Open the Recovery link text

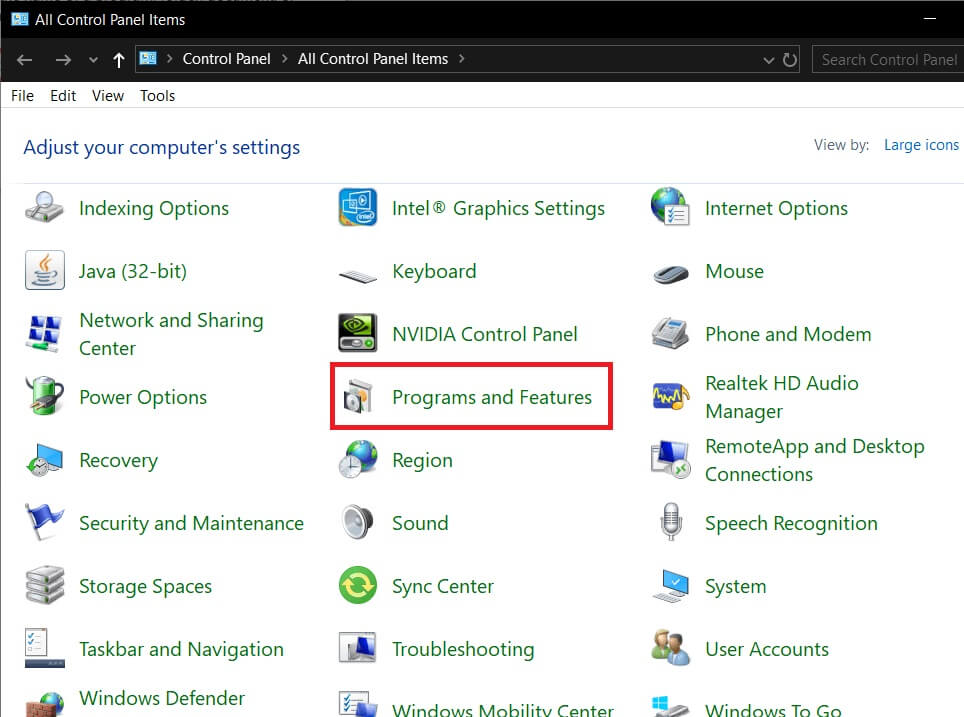[119, 460]
